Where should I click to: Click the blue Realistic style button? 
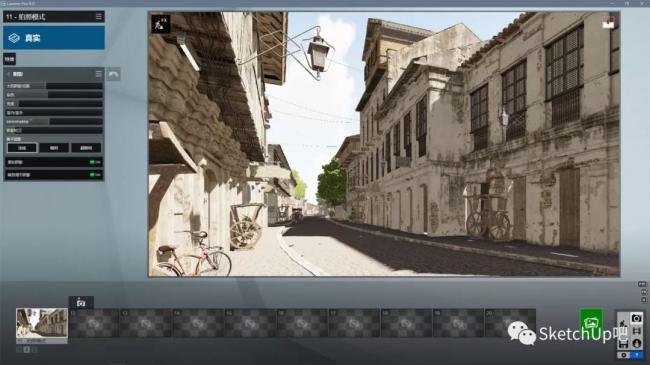pyautogui.click(x=54, y=38)
